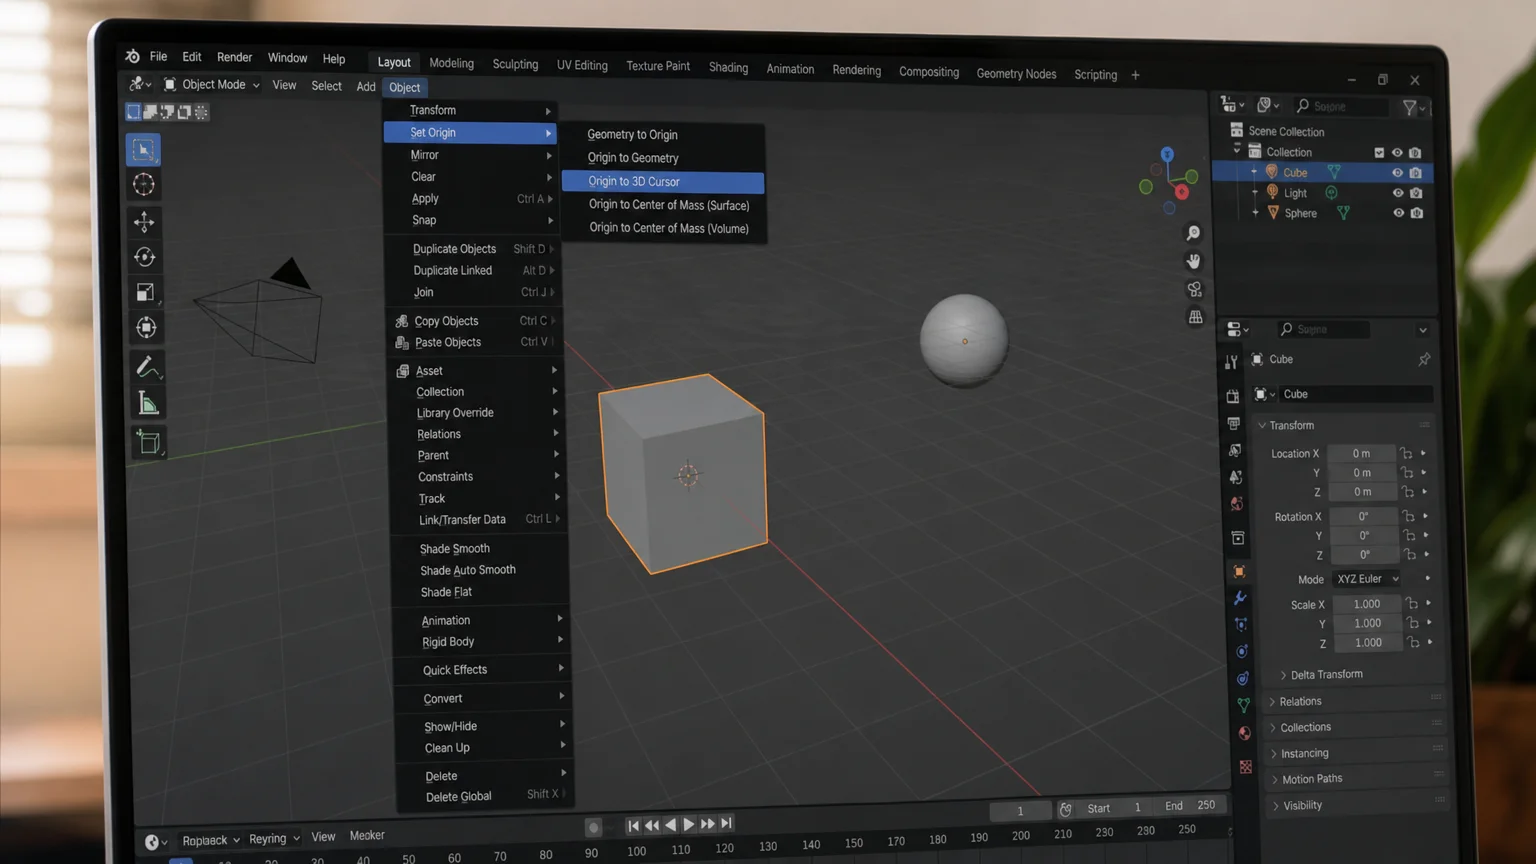The height and width of the screenshot is (864, 1536).
Task: Click the Select Box tool
Action: pyautogui.click(x=143, y=150)
